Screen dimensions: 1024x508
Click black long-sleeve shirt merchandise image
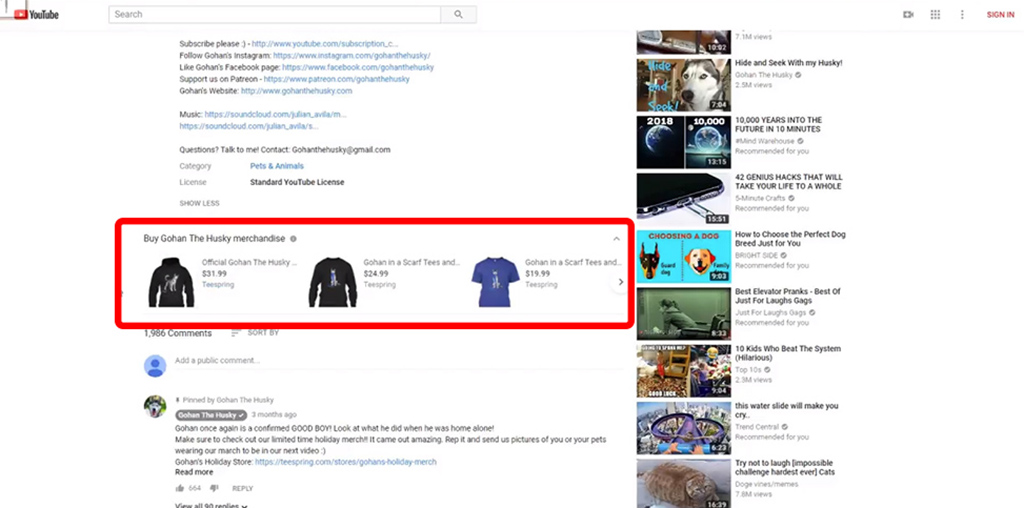pyautogui.click(x=332, y=282)
